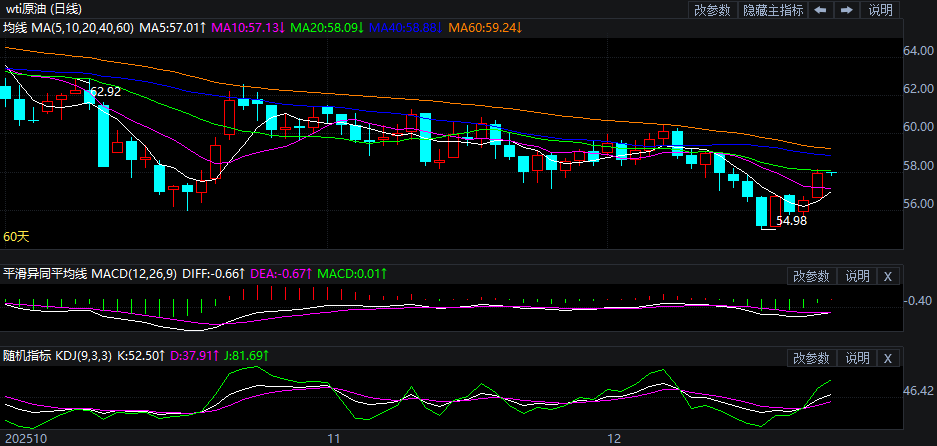Viewport: 937px width, 446px height.
Task: Click 说明 in the main chart header
Action: click(880, 10)
